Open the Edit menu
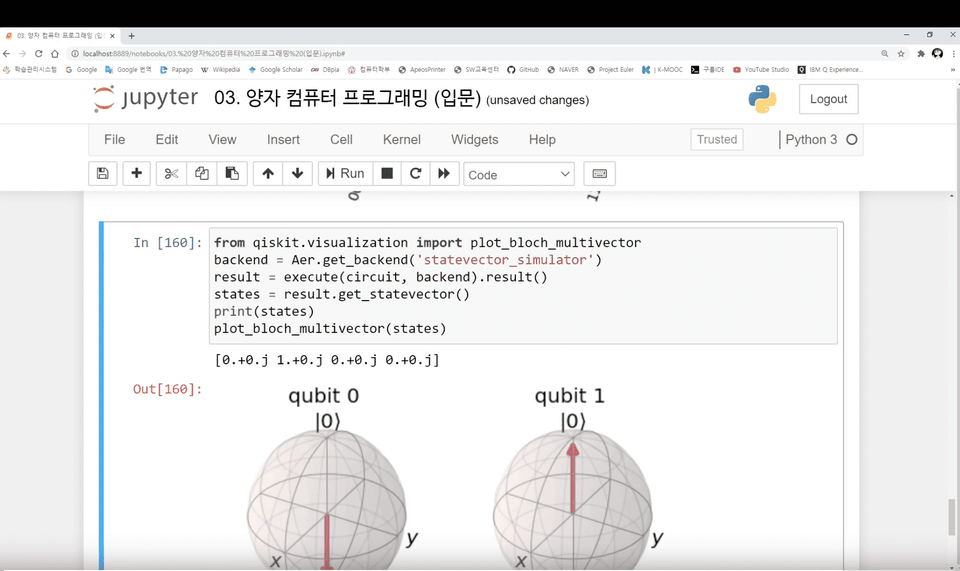This screenshot has width=960, height=571. (167, 140)
